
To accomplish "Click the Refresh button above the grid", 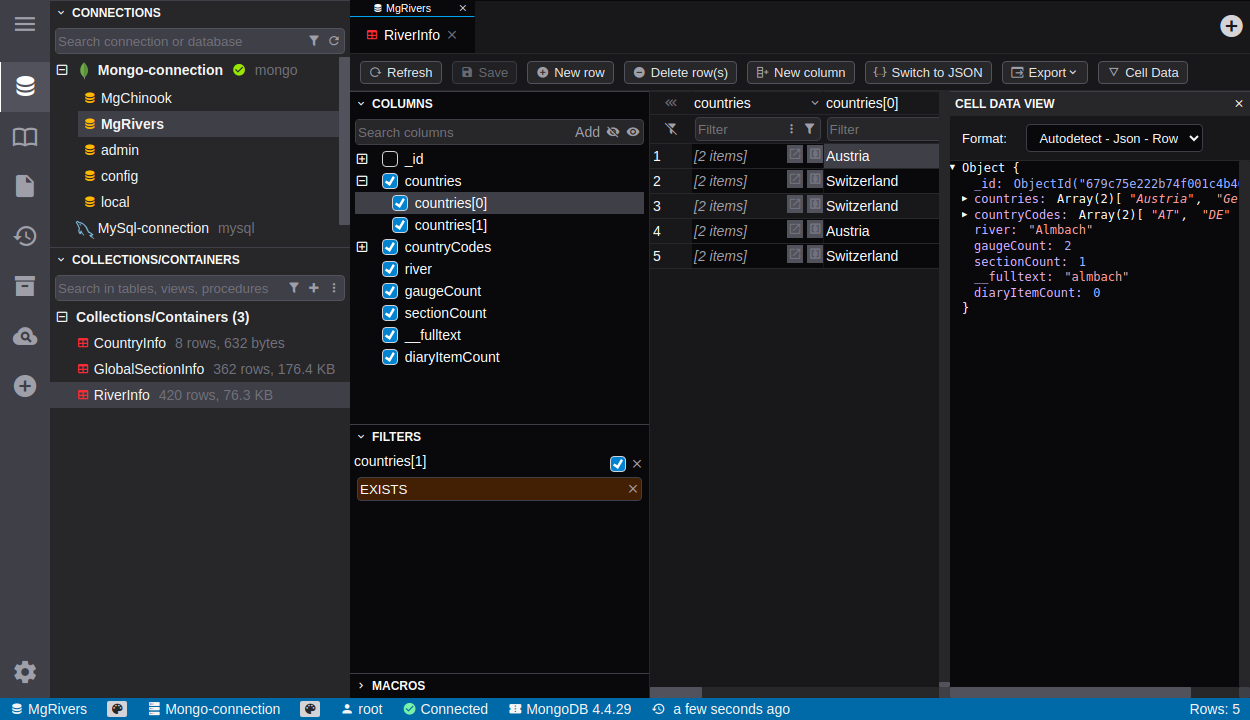I will (400, 72).
